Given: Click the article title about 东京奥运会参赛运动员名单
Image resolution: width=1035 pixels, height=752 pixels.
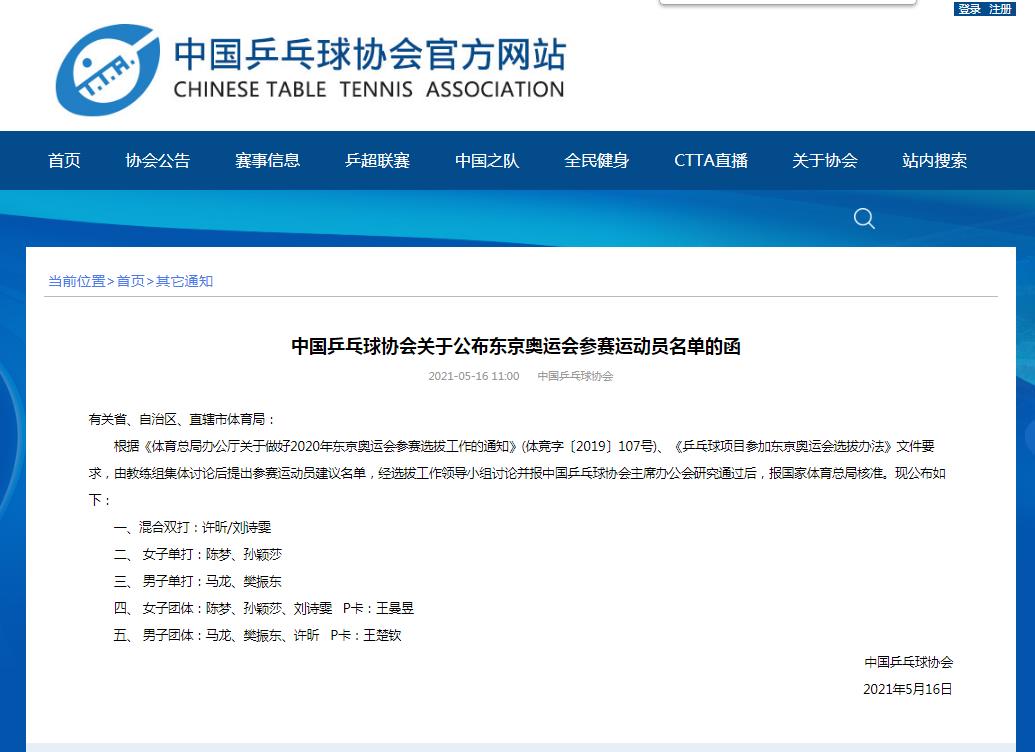Looking at the screenshot, I should click(x=516, y=346).
